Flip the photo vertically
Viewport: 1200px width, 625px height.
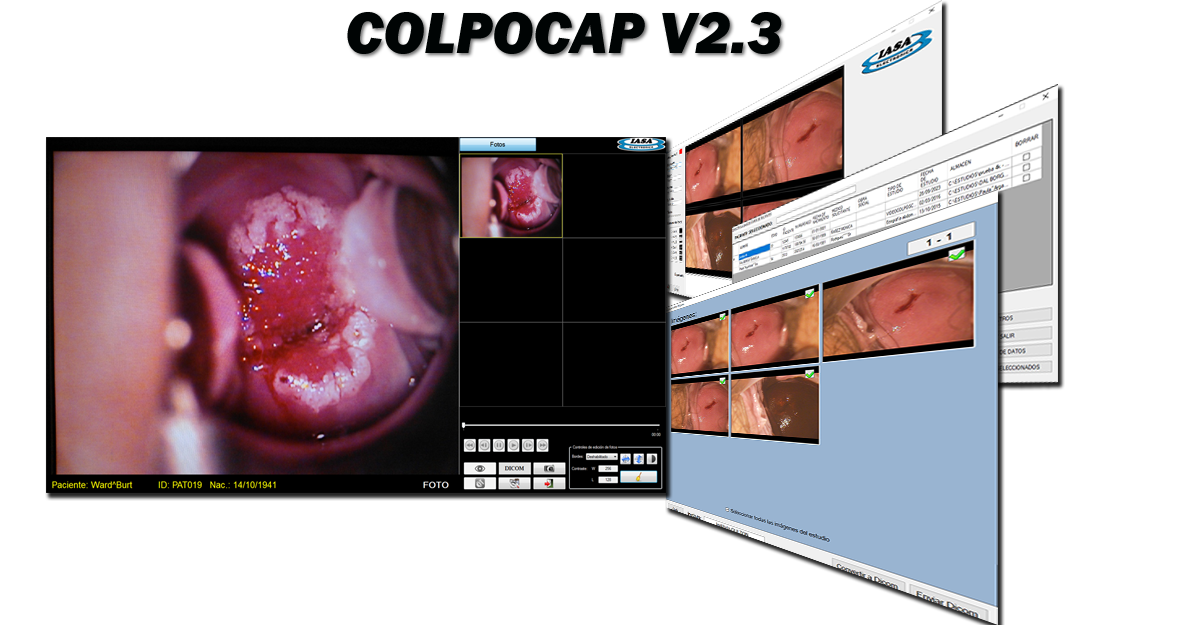tap(638, 458)
